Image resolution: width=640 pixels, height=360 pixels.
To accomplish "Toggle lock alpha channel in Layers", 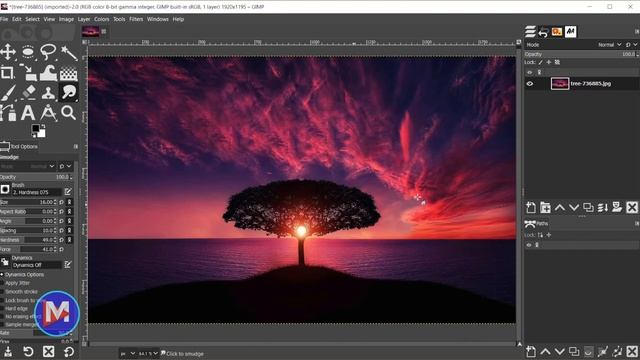I will pos(557,62).
